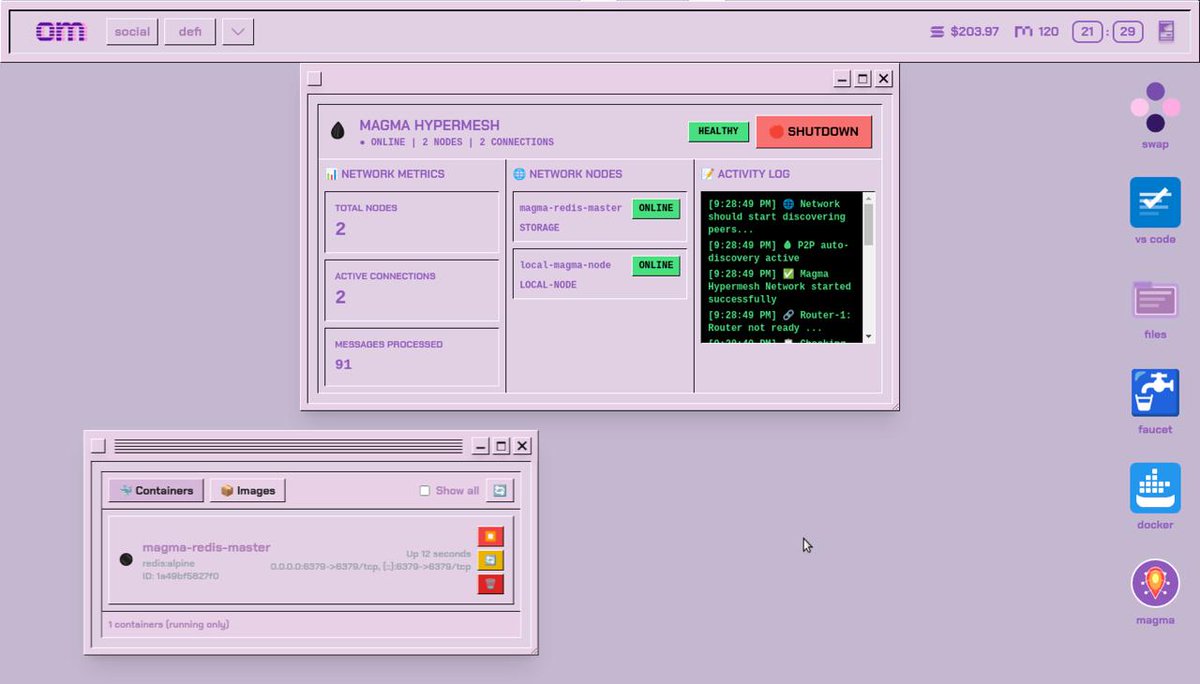The width and height of the screenshot is (1200, 684).
Task: Click ONLINE badge for local-magma-node
Action: coord(656,265)
